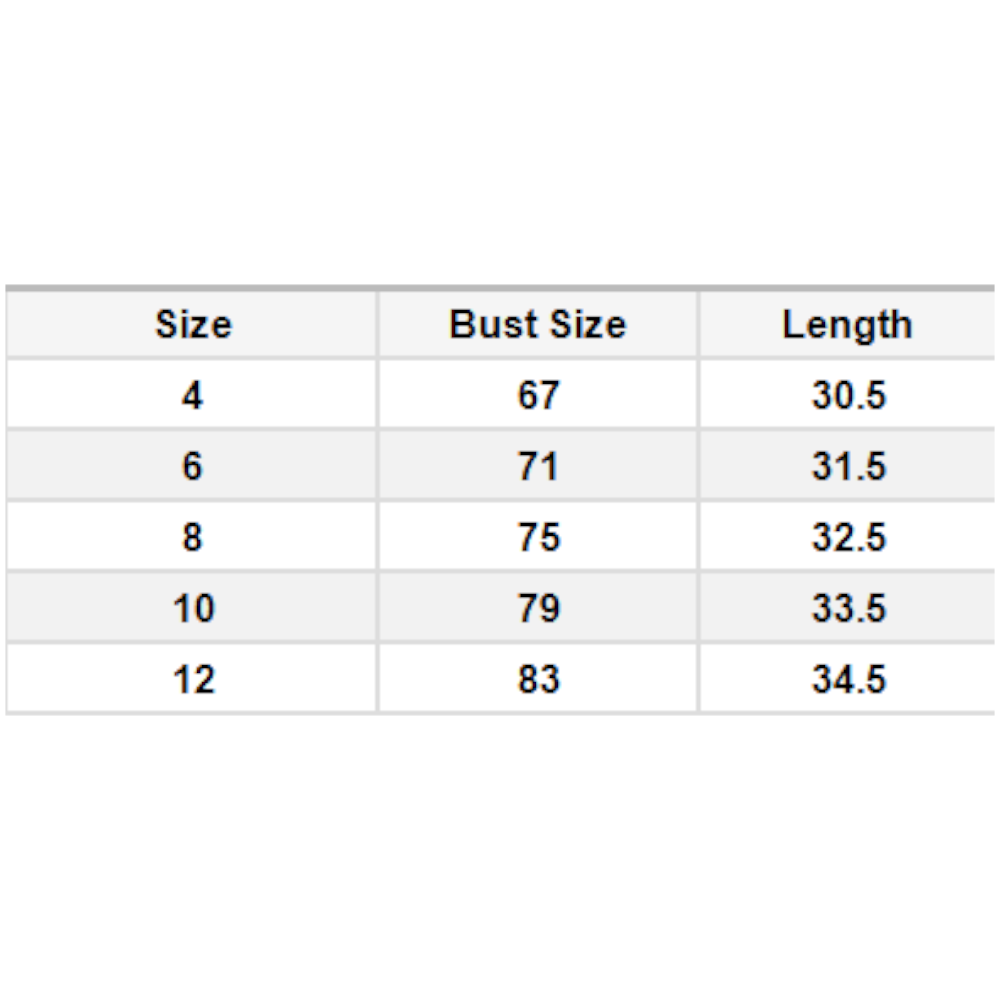Click bust size value 75

pos(538,536)
